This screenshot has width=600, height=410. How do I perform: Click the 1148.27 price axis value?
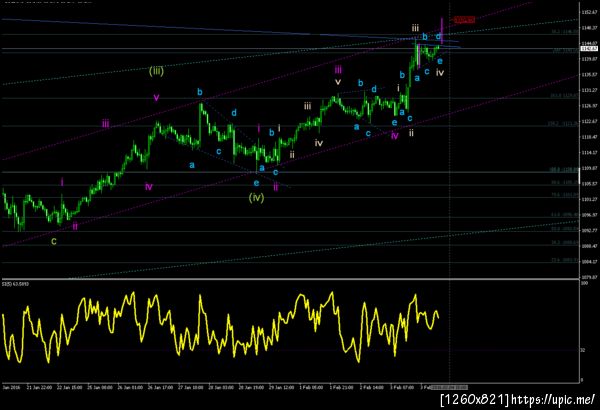pos(589,28)
